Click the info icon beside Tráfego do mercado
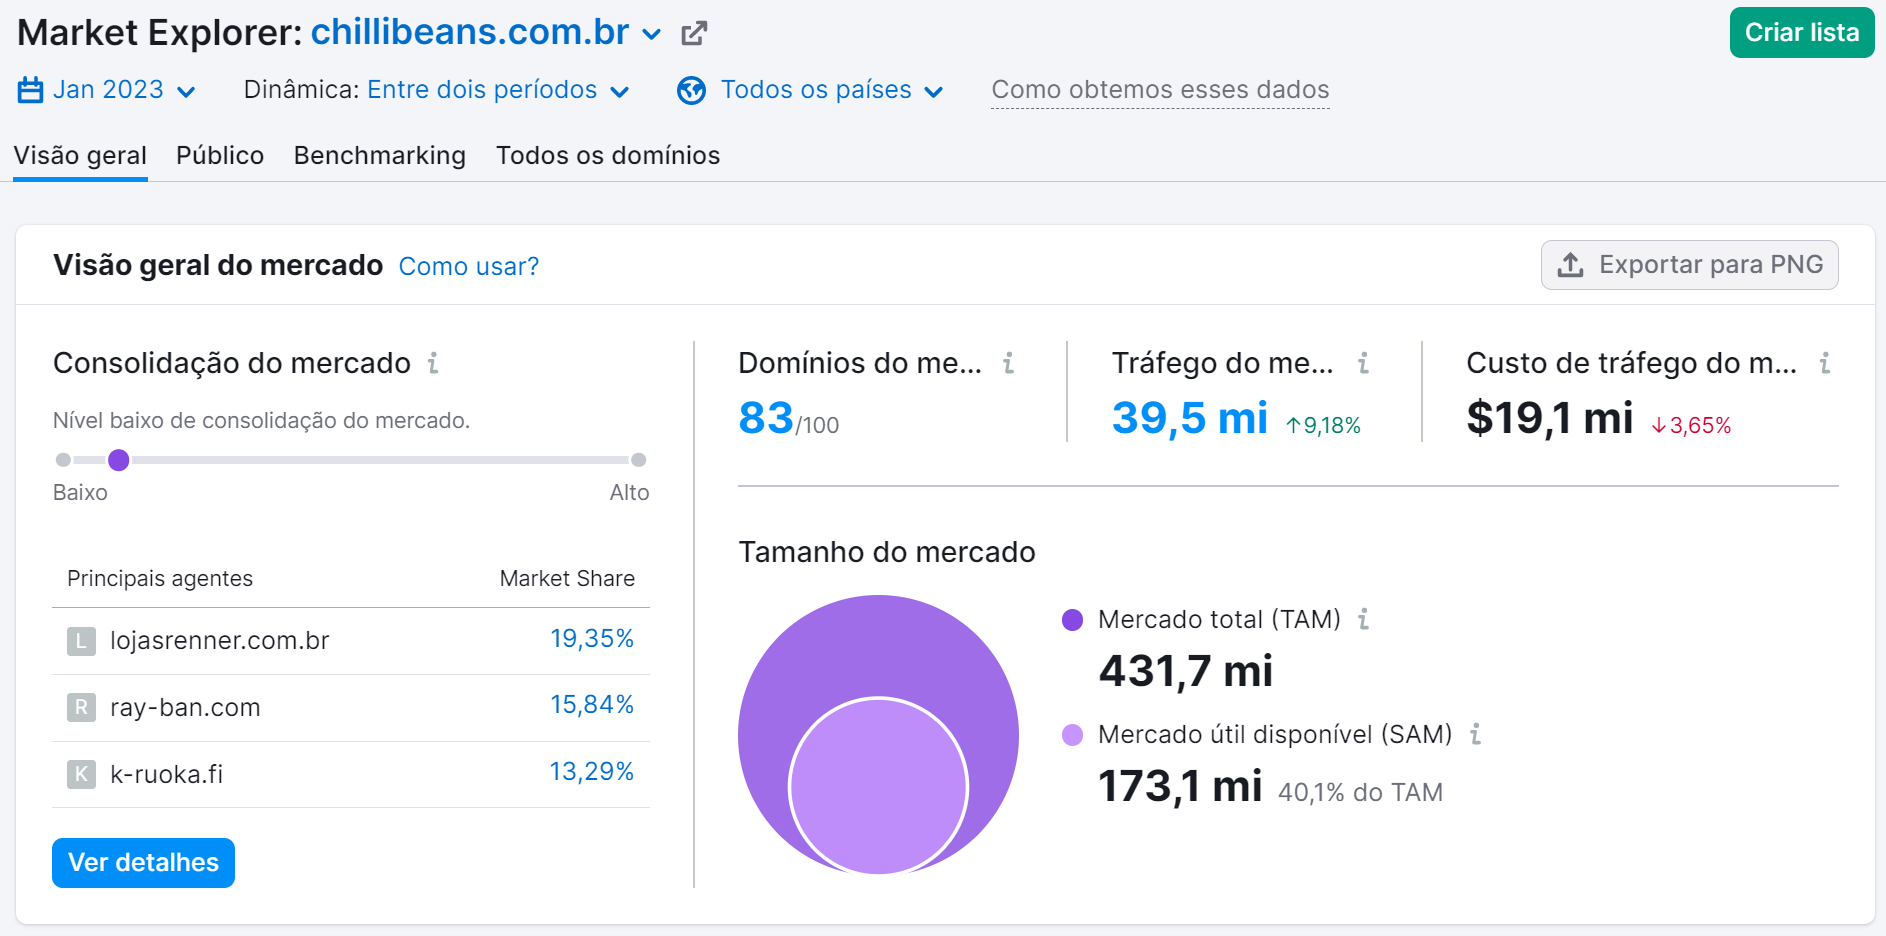The image size is (1886, 936). 1363,363
